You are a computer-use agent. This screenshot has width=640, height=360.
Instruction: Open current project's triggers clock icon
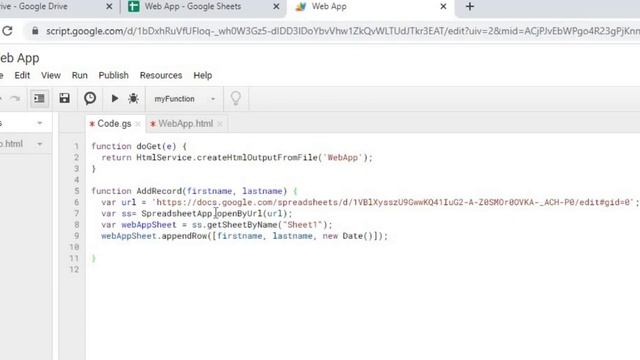click(x=90, y=98)
